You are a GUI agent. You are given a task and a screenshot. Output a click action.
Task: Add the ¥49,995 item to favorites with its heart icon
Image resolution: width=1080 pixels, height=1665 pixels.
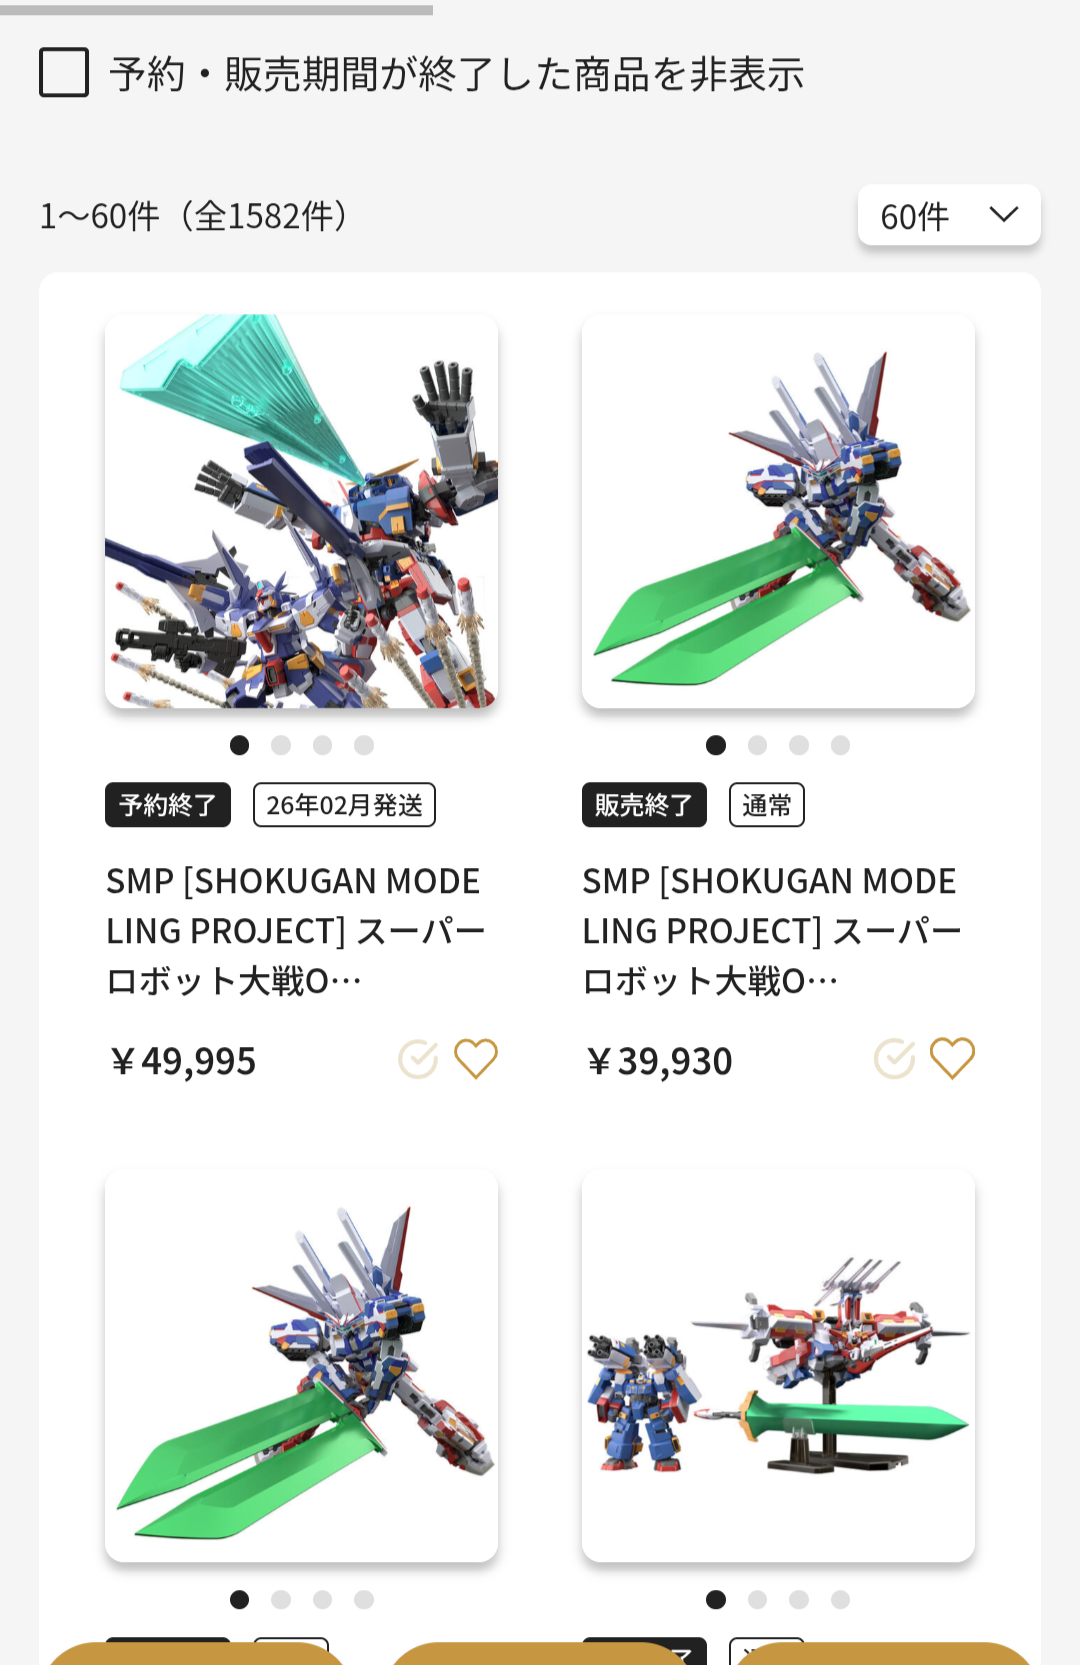pyautogui.click(x=476, y=1059)
